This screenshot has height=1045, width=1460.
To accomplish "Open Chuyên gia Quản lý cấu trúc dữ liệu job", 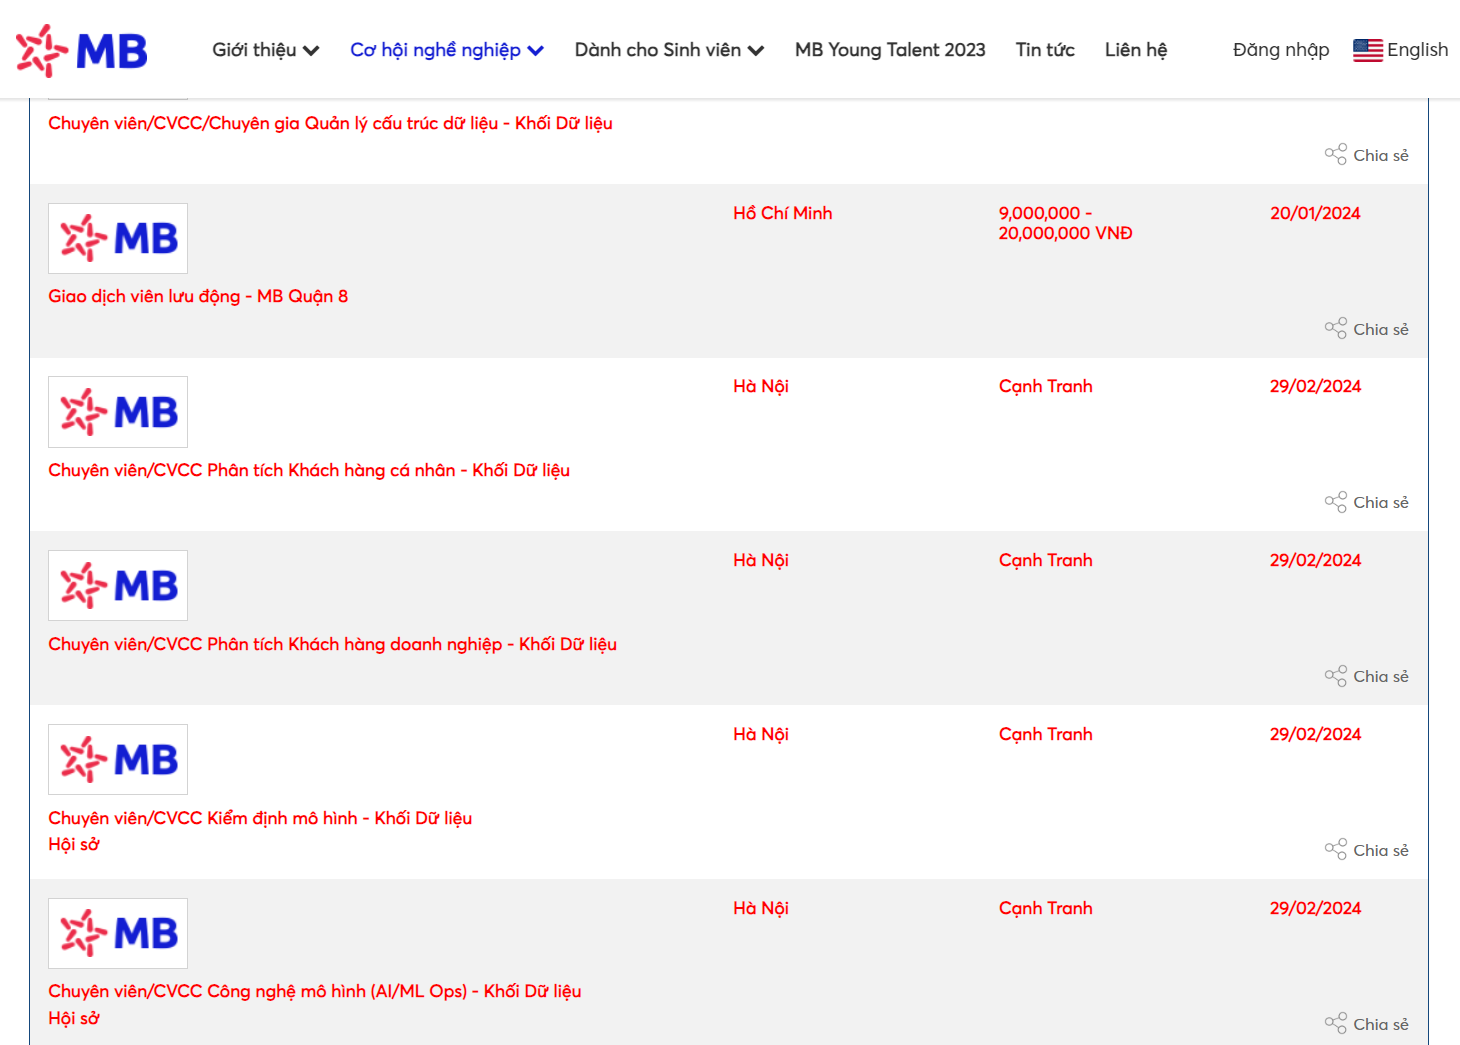I will pyautogui.click(x=330, y=123).
